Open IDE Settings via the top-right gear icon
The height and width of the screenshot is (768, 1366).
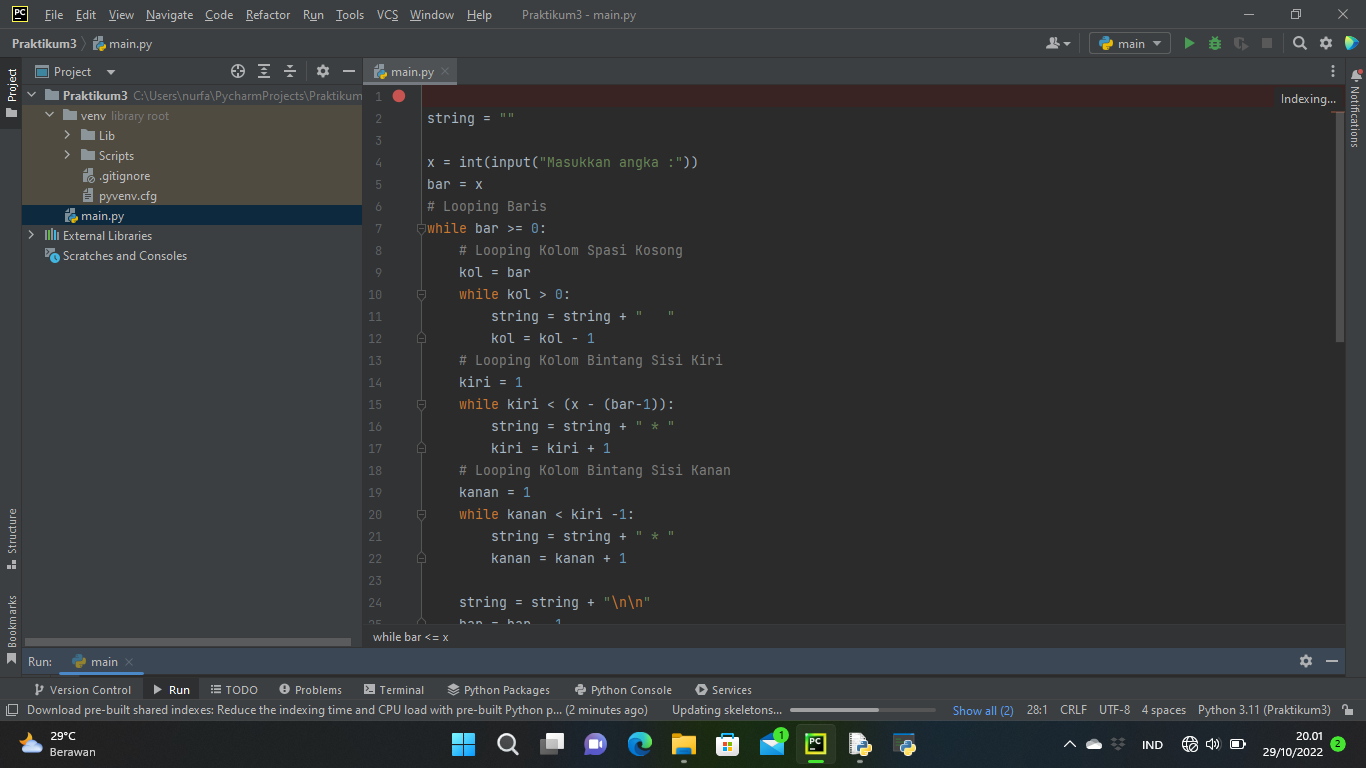[x=1325, y=43]
